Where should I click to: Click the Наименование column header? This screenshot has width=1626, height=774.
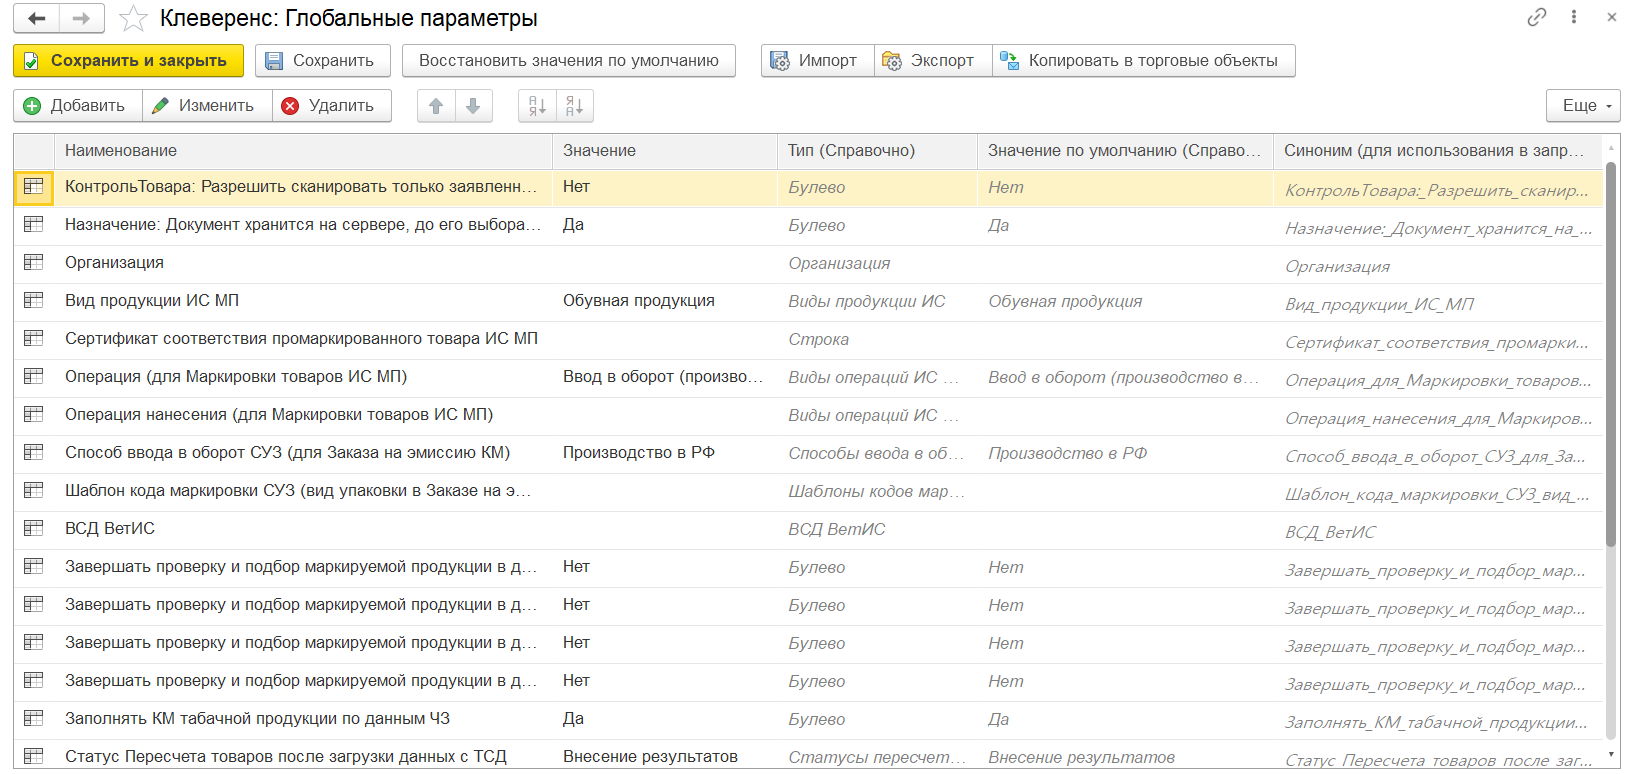303,151
